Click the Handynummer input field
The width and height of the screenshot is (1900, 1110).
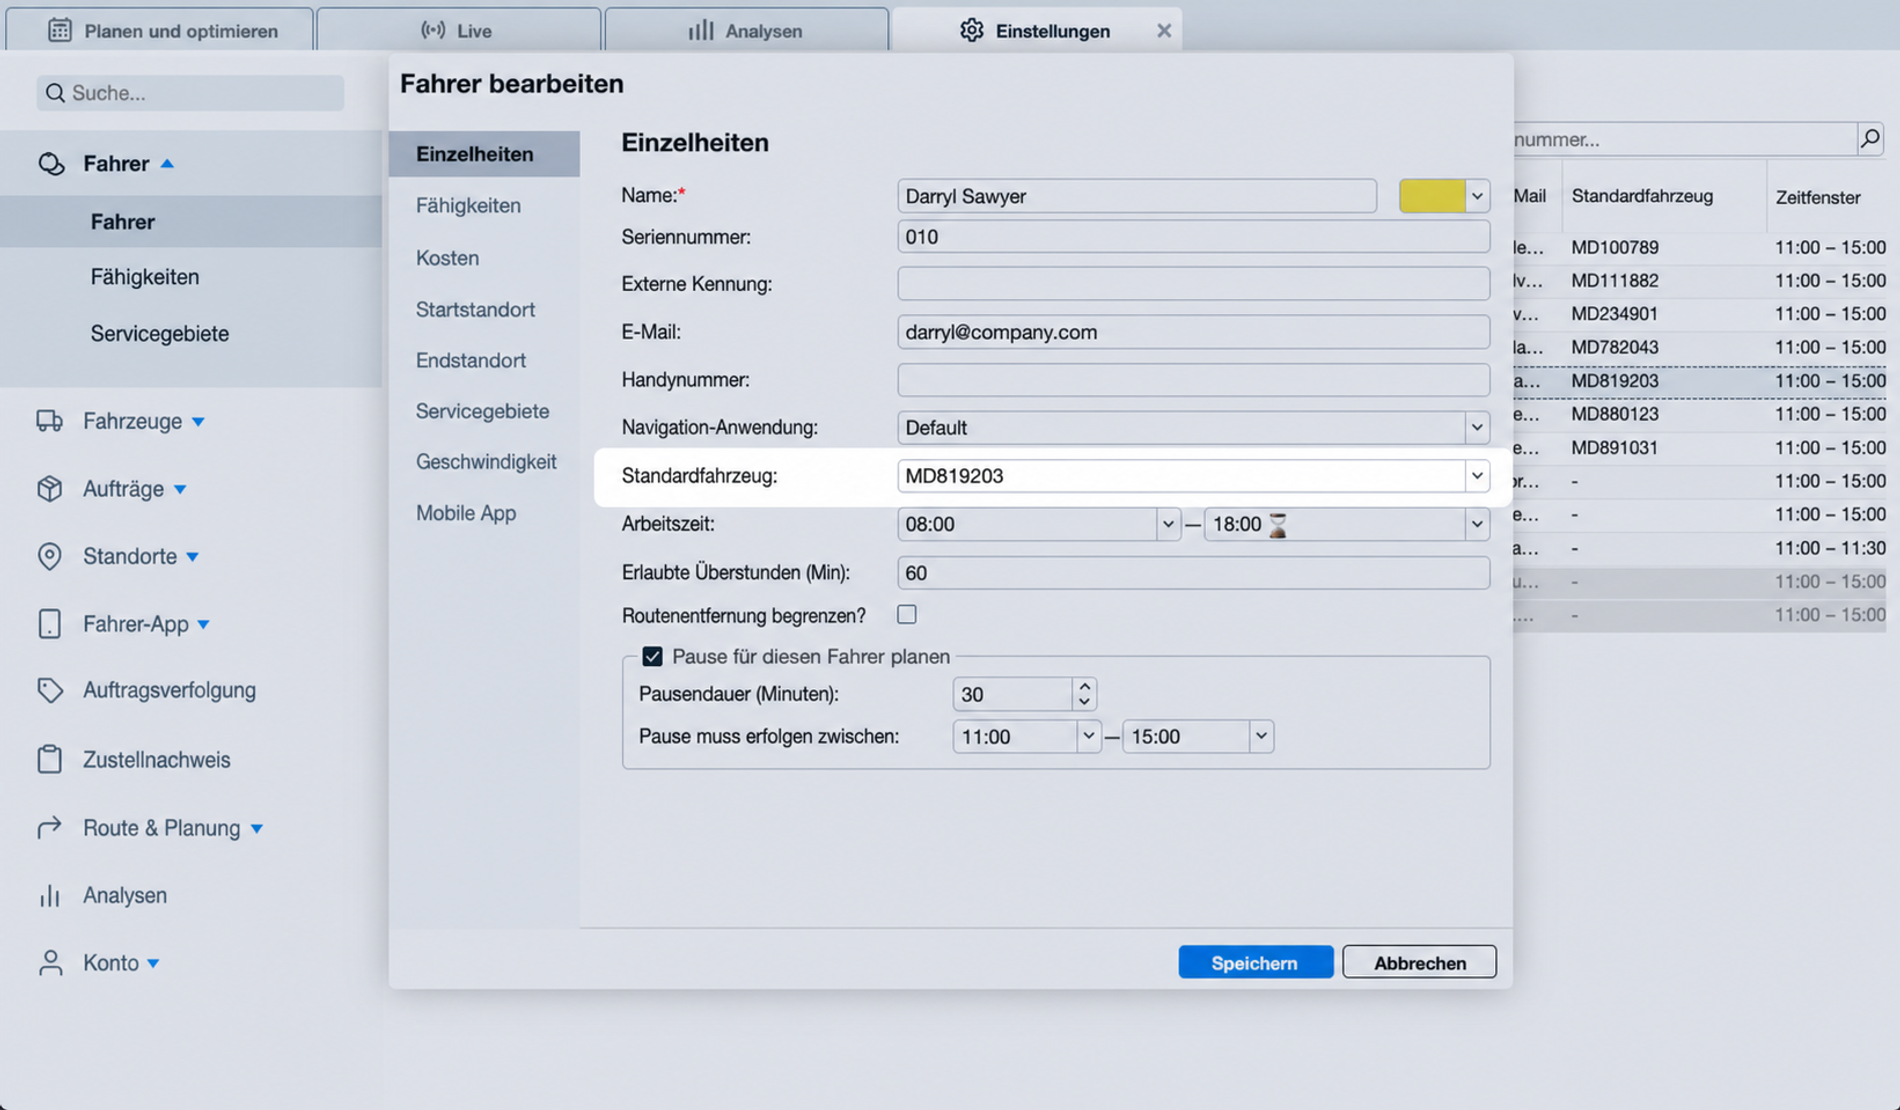1193,380
